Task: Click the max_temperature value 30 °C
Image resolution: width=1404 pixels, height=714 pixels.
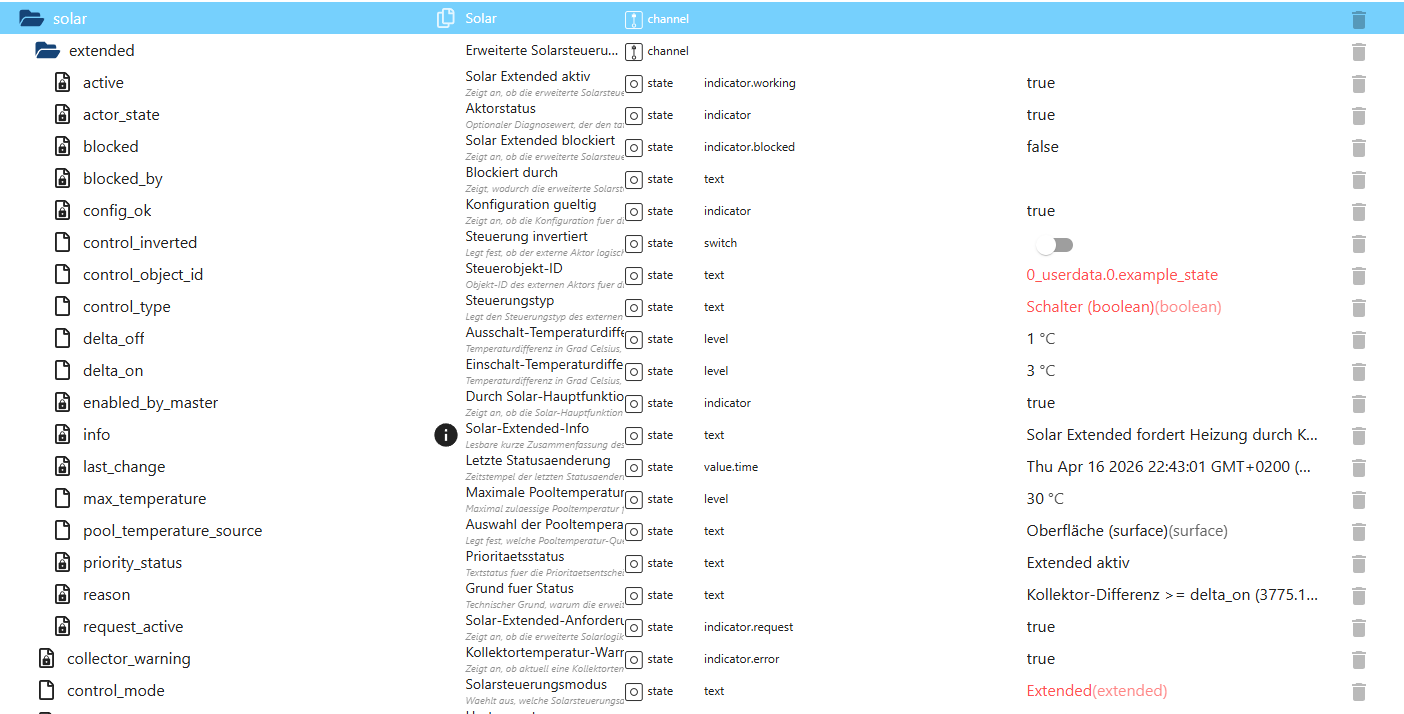Action: click(x=1045, y=499)
